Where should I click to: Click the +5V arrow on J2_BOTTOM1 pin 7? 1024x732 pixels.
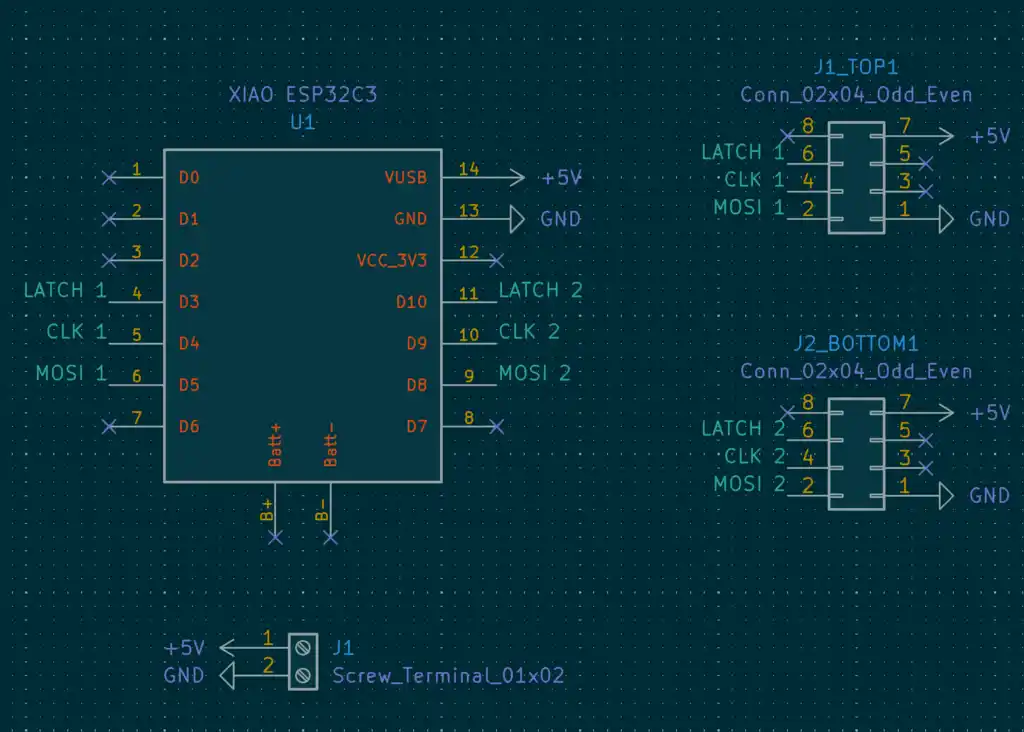pyautogui.click(x=945, y=413)
